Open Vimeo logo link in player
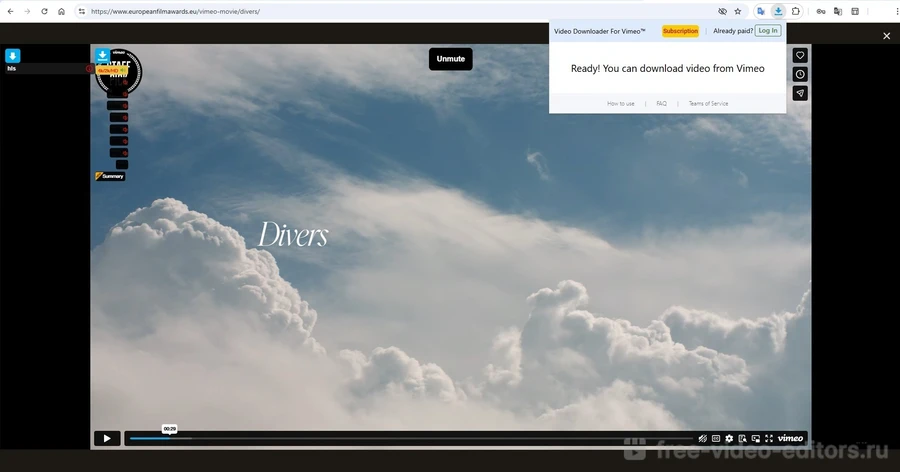 click(790, 439)
